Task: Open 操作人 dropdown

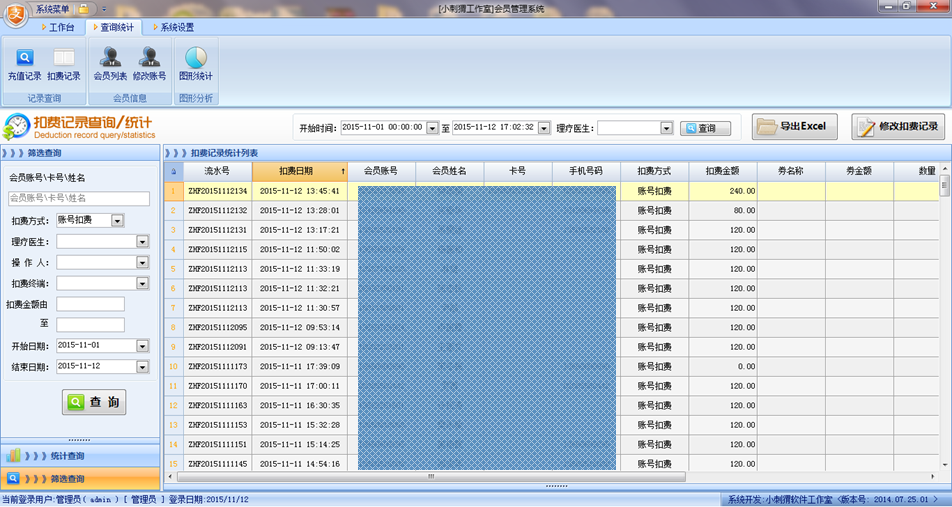Action: point(143,262)
